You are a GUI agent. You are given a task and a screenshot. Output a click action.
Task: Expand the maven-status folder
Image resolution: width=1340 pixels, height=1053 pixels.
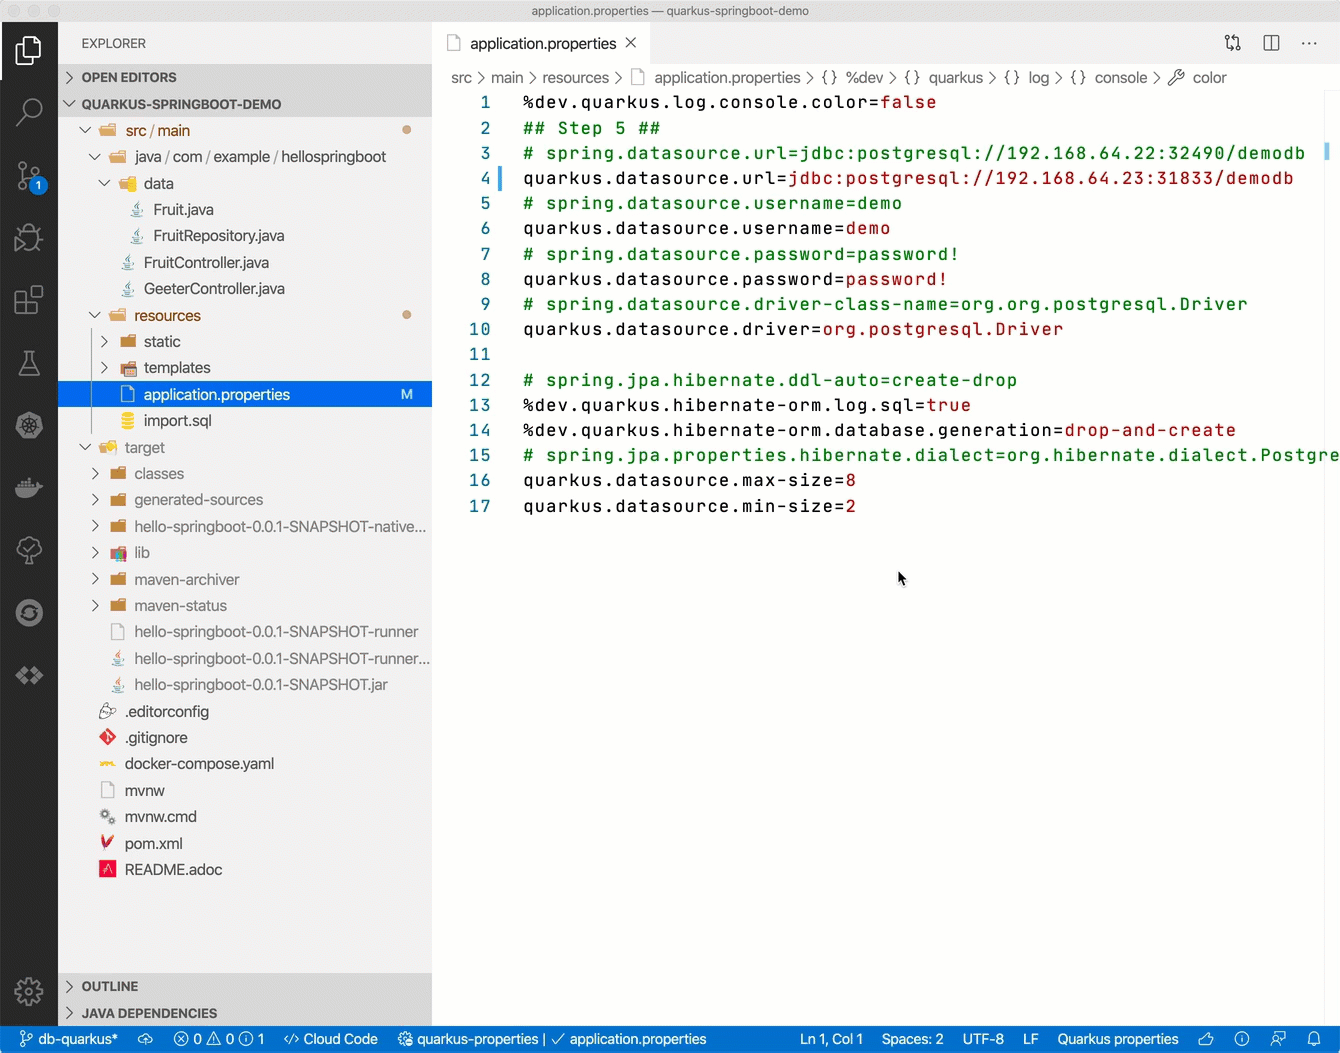[x=245, y=605]
